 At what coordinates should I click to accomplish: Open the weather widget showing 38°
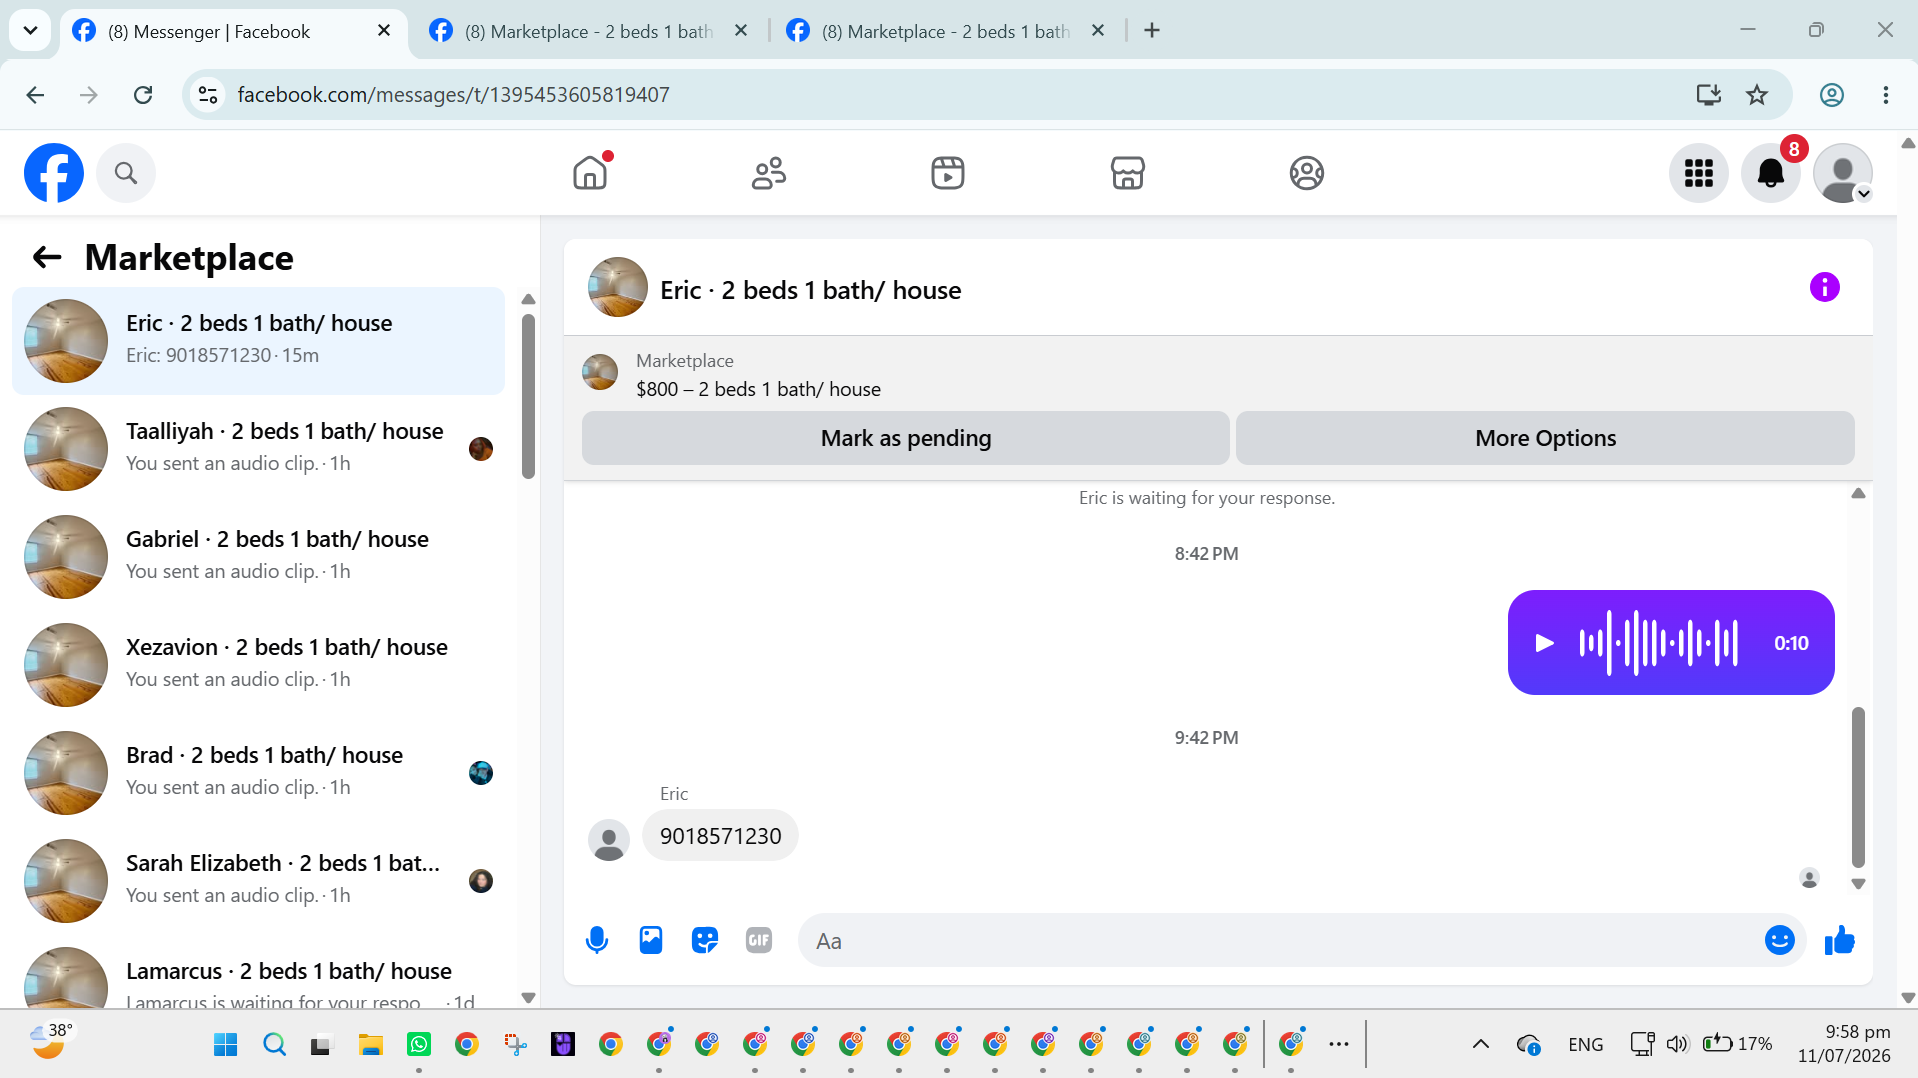coord(52,1041)
